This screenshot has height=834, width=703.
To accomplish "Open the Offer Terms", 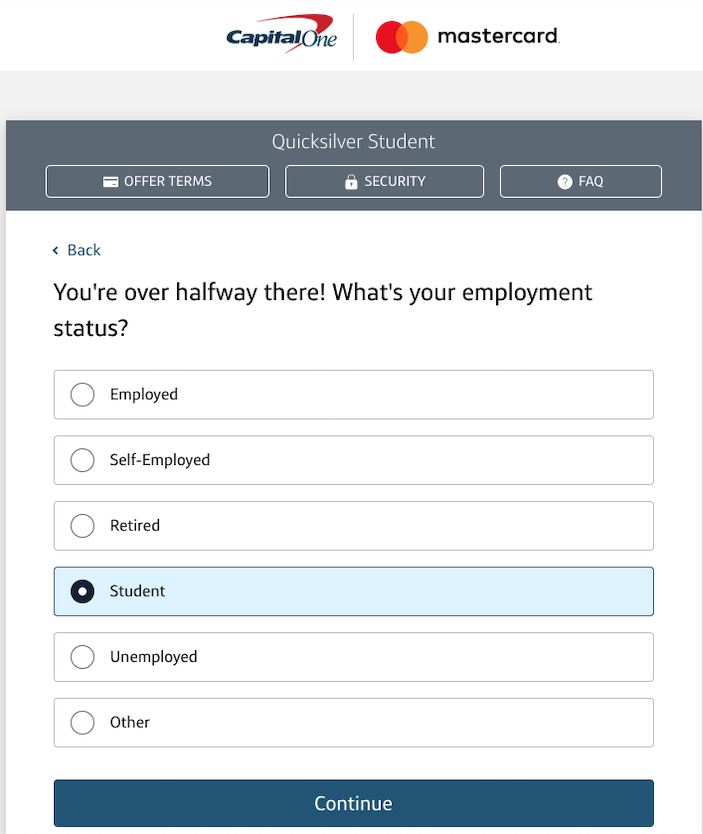I will point(157,181).
